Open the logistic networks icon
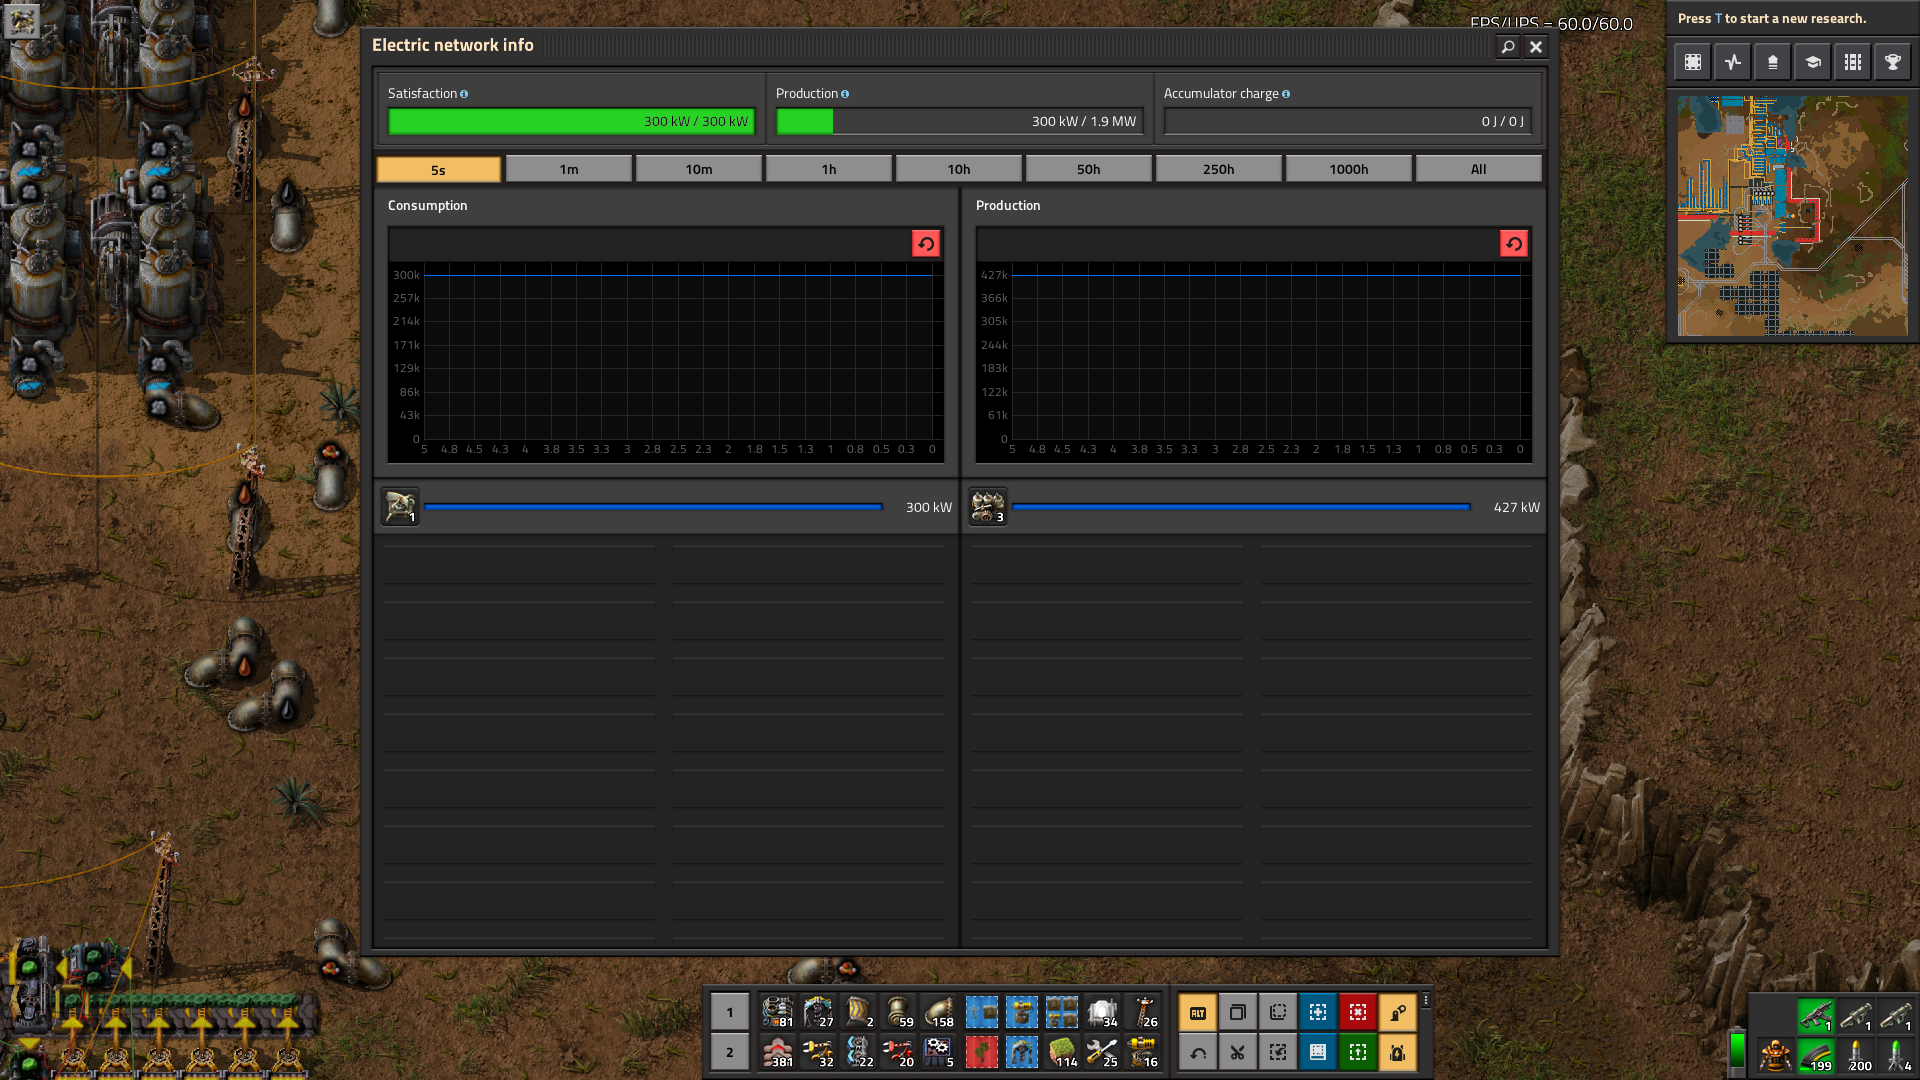This screenshot has width=1920, height=1080. [1773, 62]
